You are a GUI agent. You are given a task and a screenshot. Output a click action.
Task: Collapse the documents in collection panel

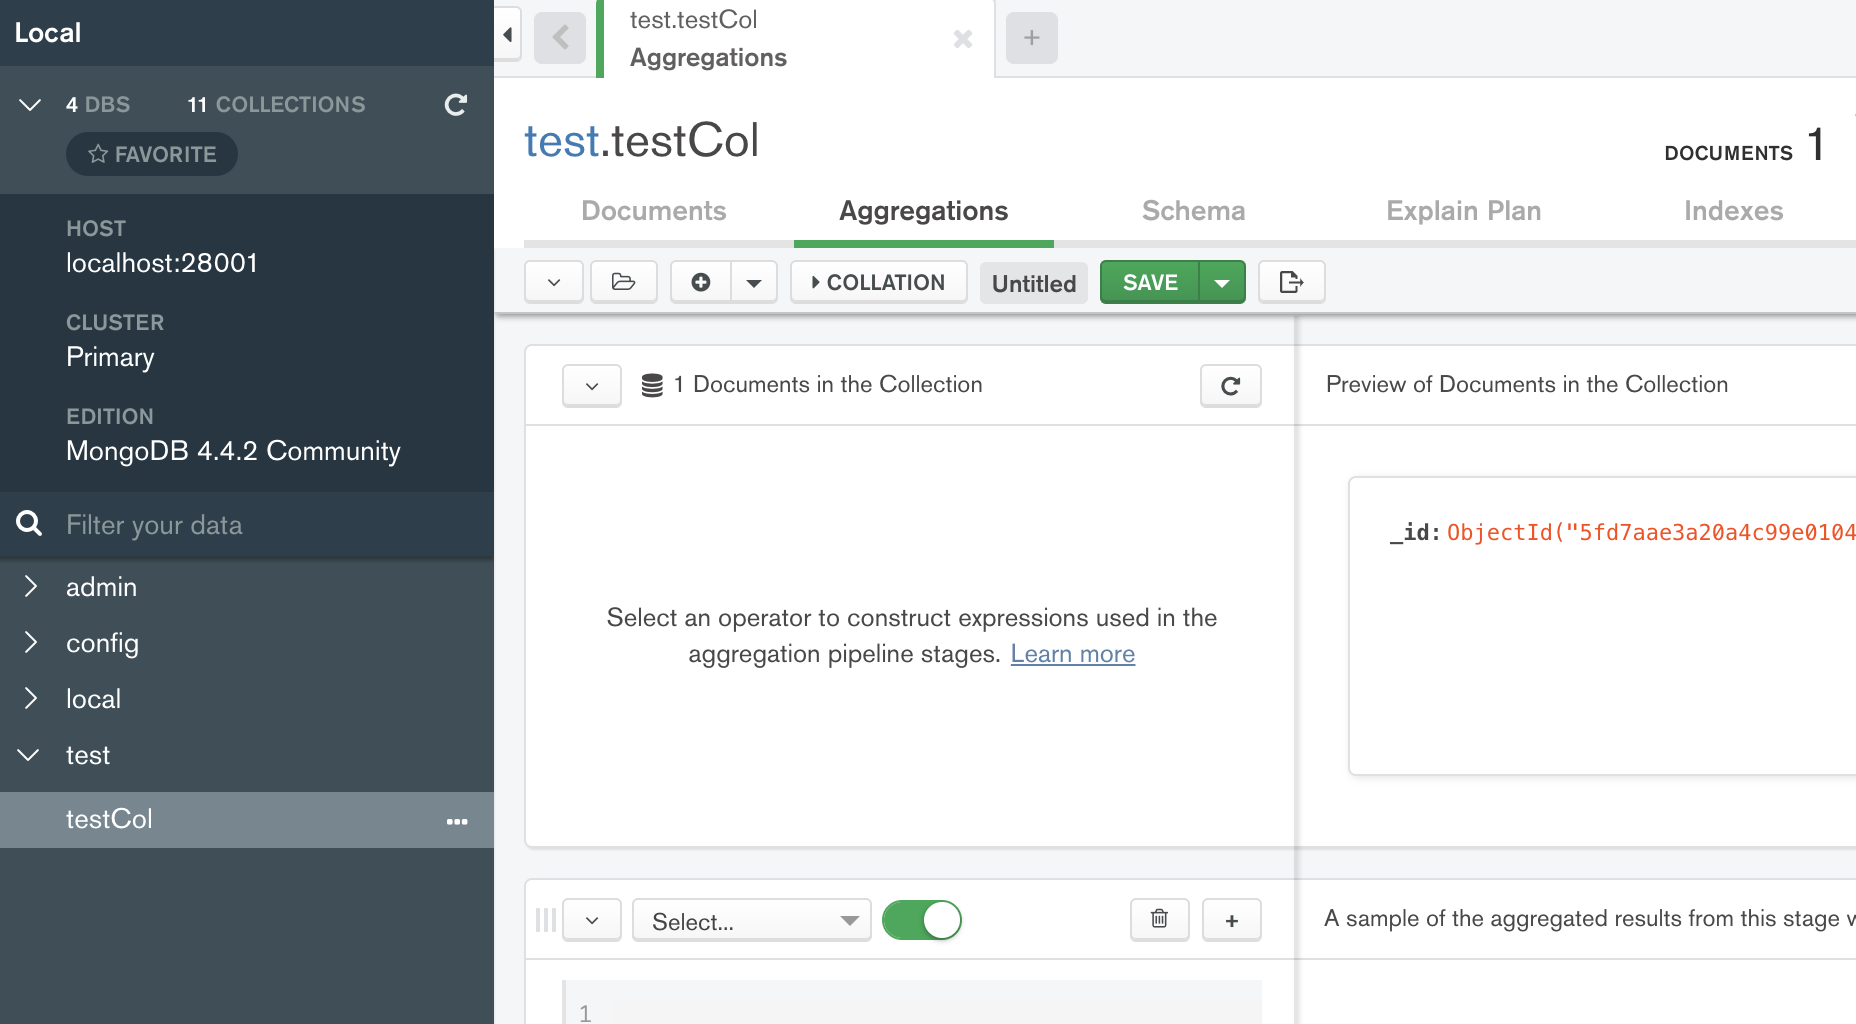click(x=592, y=385)
